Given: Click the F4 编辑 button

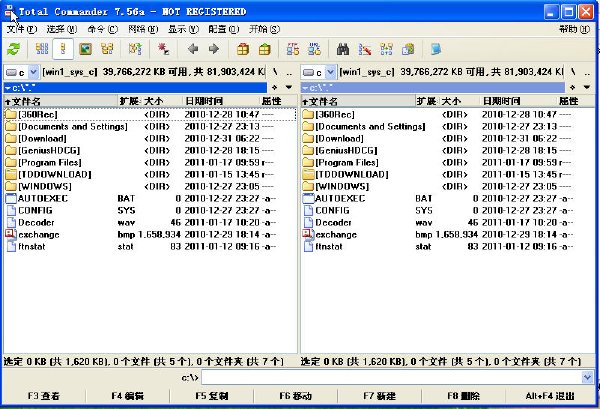Looking at the screenshot, I should pyautogui.click(x=127, y=396).
